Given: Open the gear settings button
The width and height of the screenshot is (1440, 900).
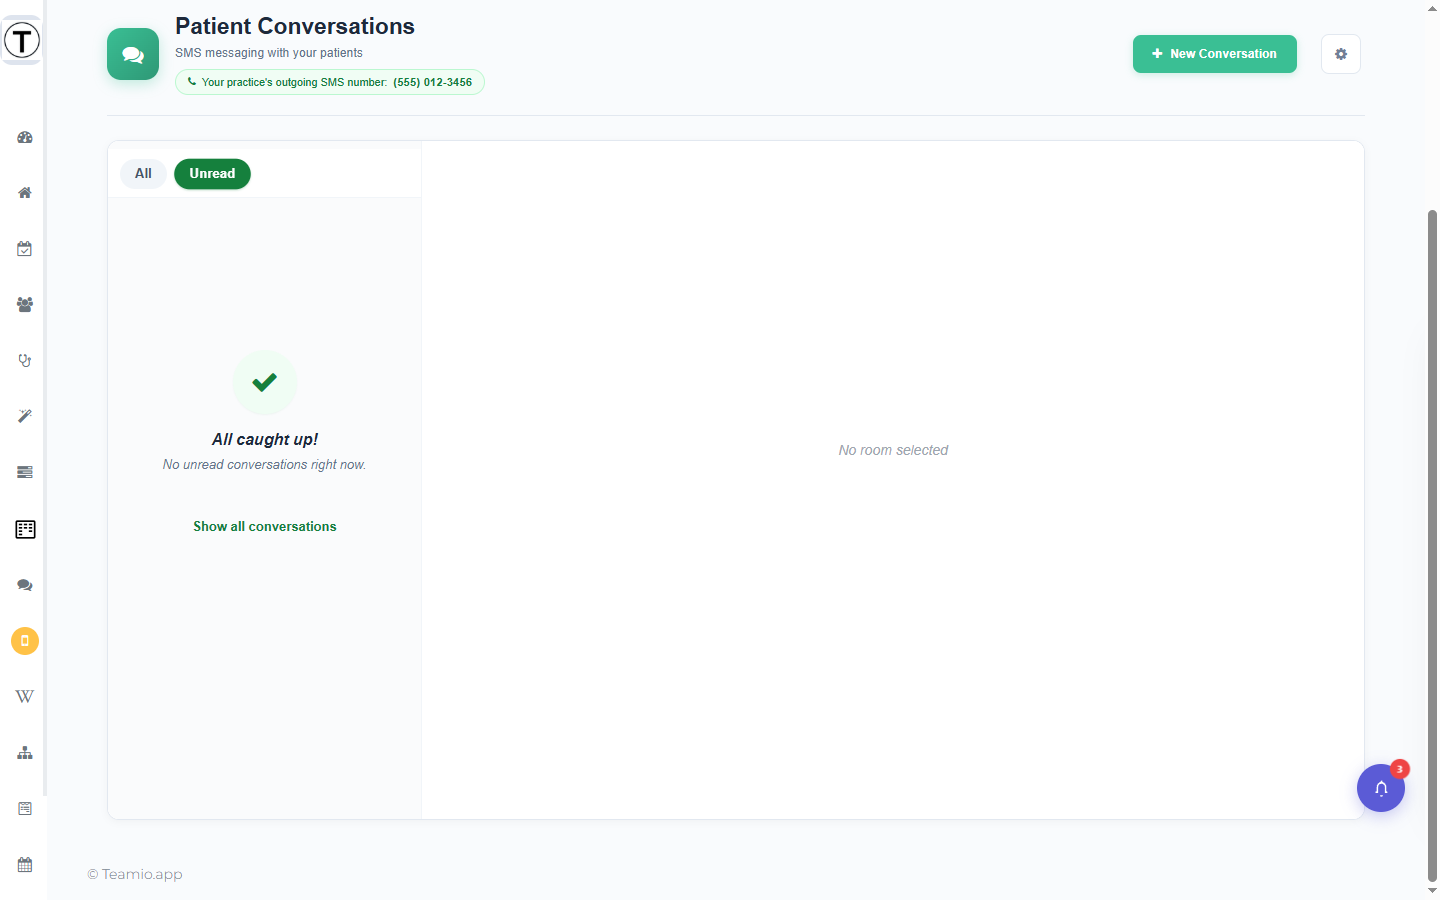Looking at the screenshot, I should pos(1341,54).
